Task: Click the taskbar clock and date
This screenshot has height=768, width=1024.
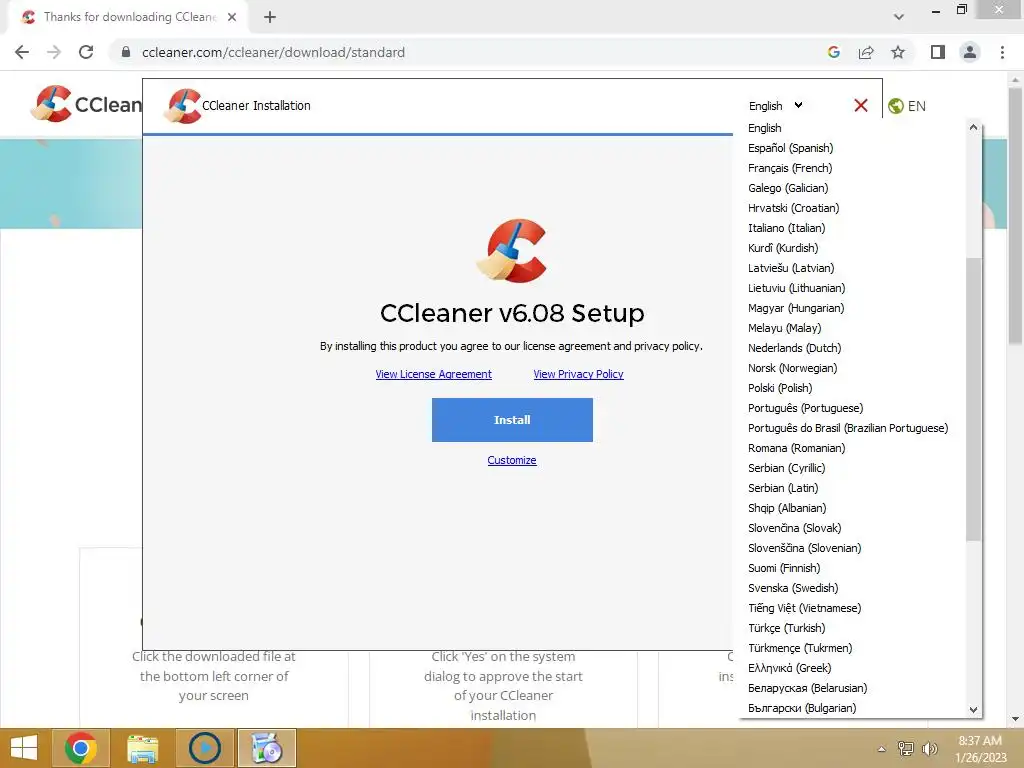Action: click(981, 749)
